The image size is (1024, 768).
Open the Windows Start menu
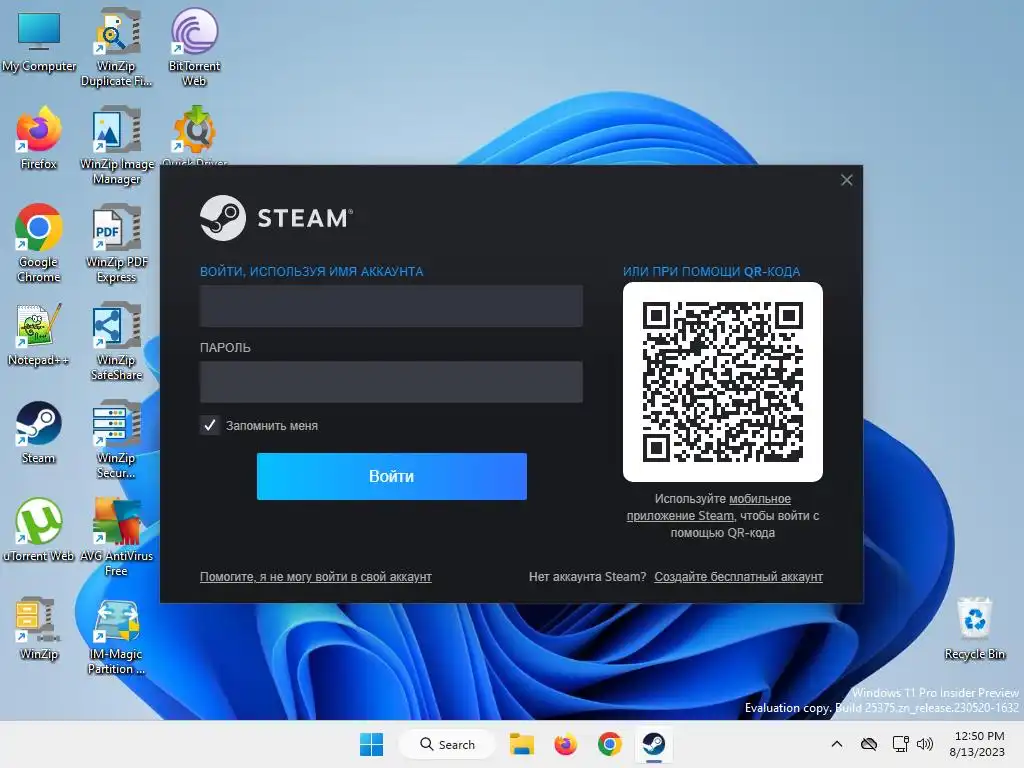(x=372, y=744)
